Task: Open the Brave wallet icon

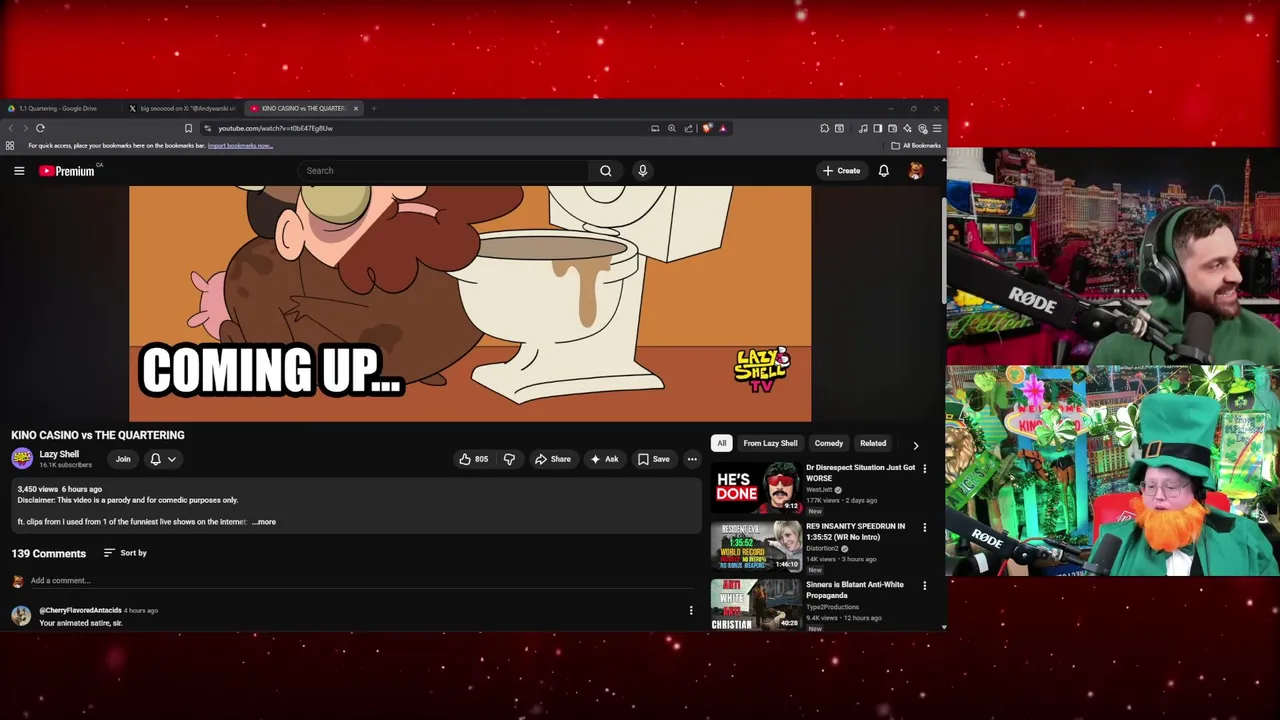Action: pyautogui.click(x=892, y=128)
